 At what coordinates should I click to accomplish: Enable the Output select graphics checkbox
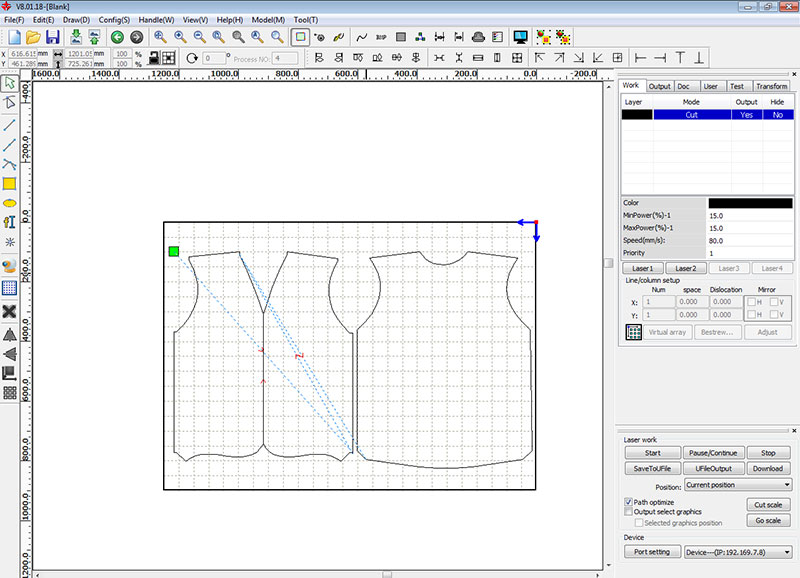[629, 512]
